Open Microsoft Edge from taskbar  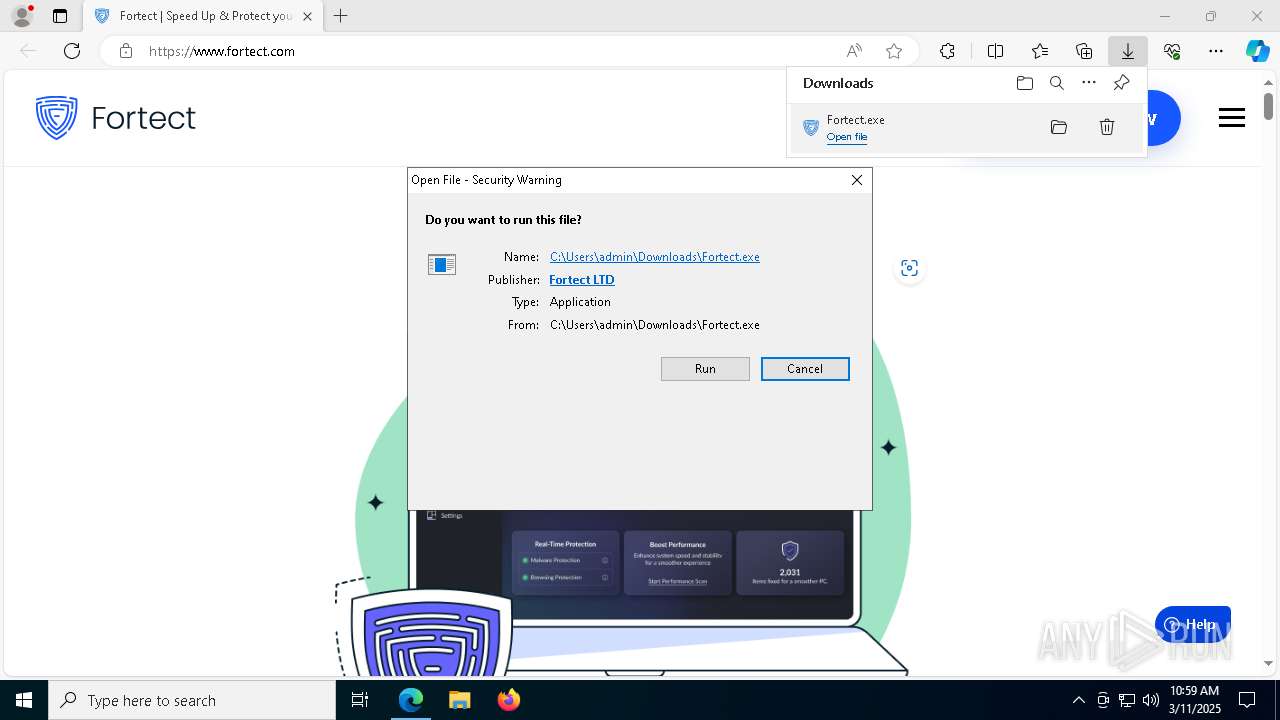pyautogui.click(x=411, y=700)
